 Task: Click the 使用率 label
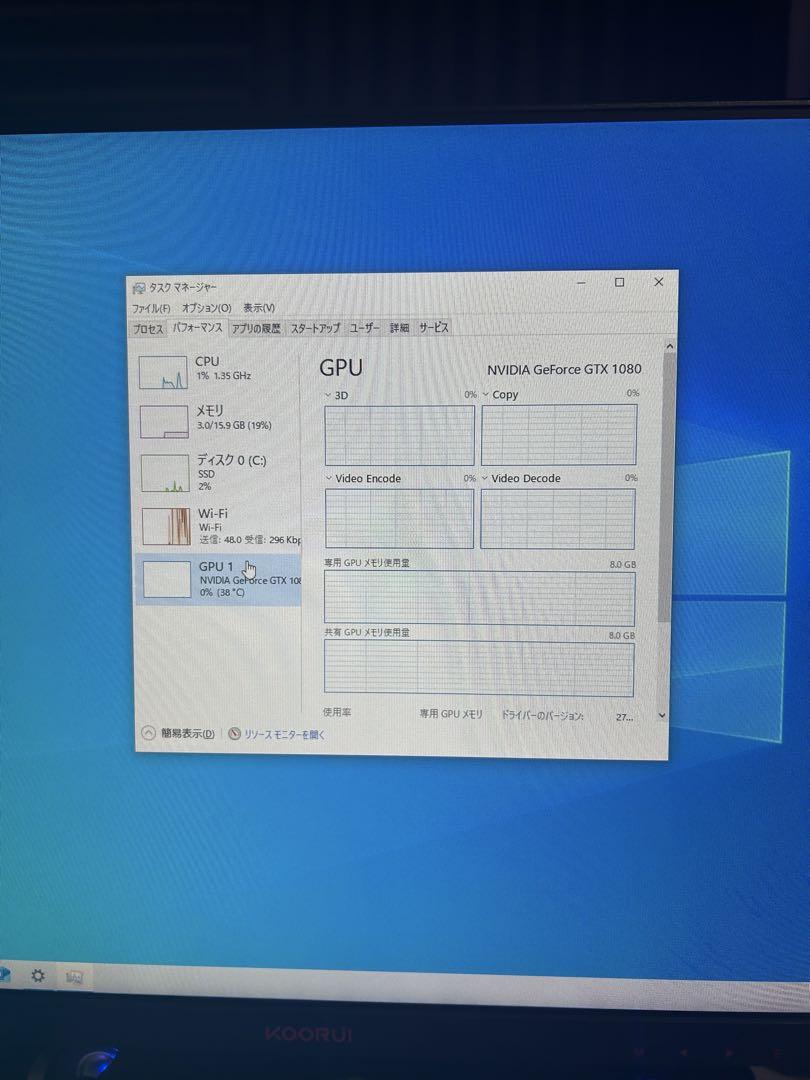click(x=337, y=712)
